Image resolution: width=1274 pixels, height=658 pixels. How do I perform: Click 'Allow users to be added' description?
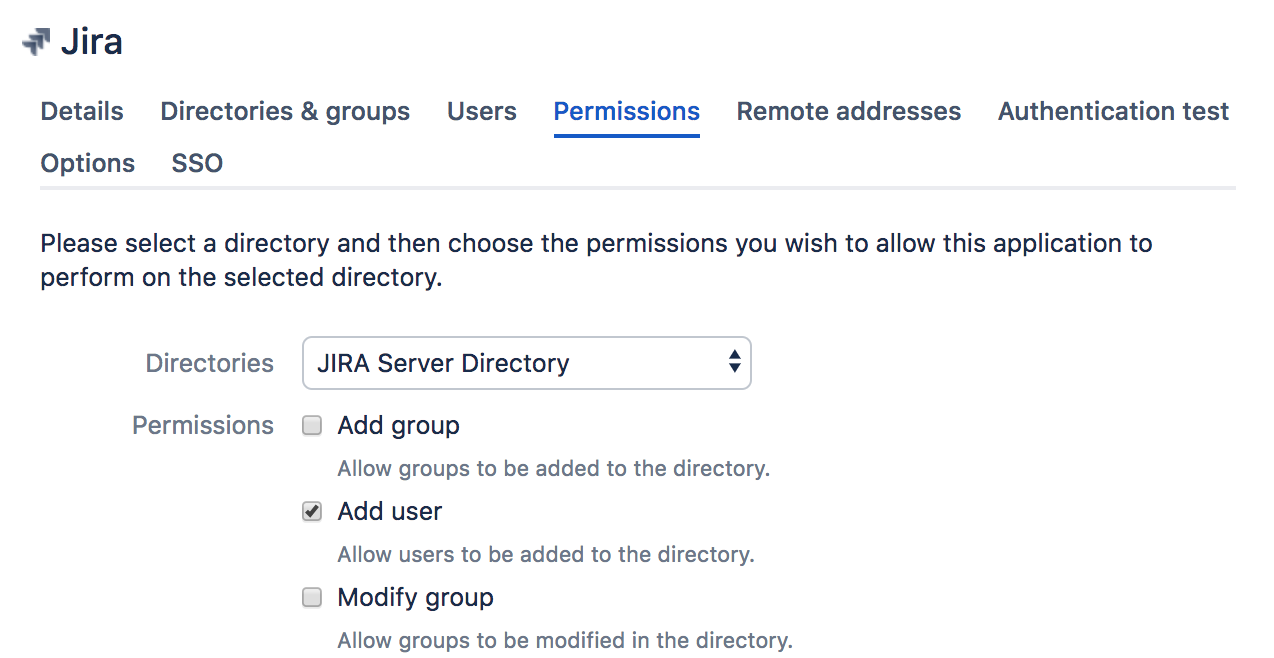click(546, 554)
